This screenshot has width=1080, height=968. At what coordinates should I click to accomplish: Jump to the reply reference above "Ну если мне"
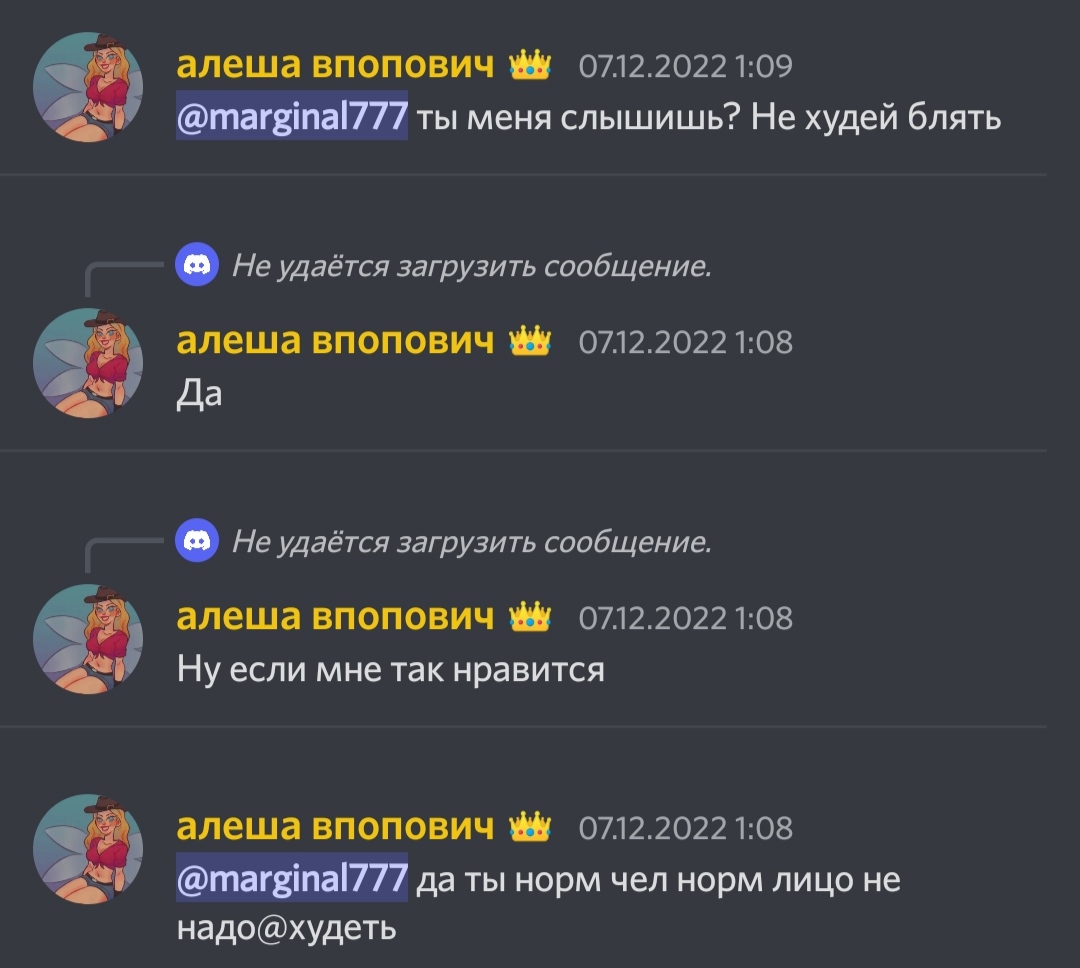point(471,542)
